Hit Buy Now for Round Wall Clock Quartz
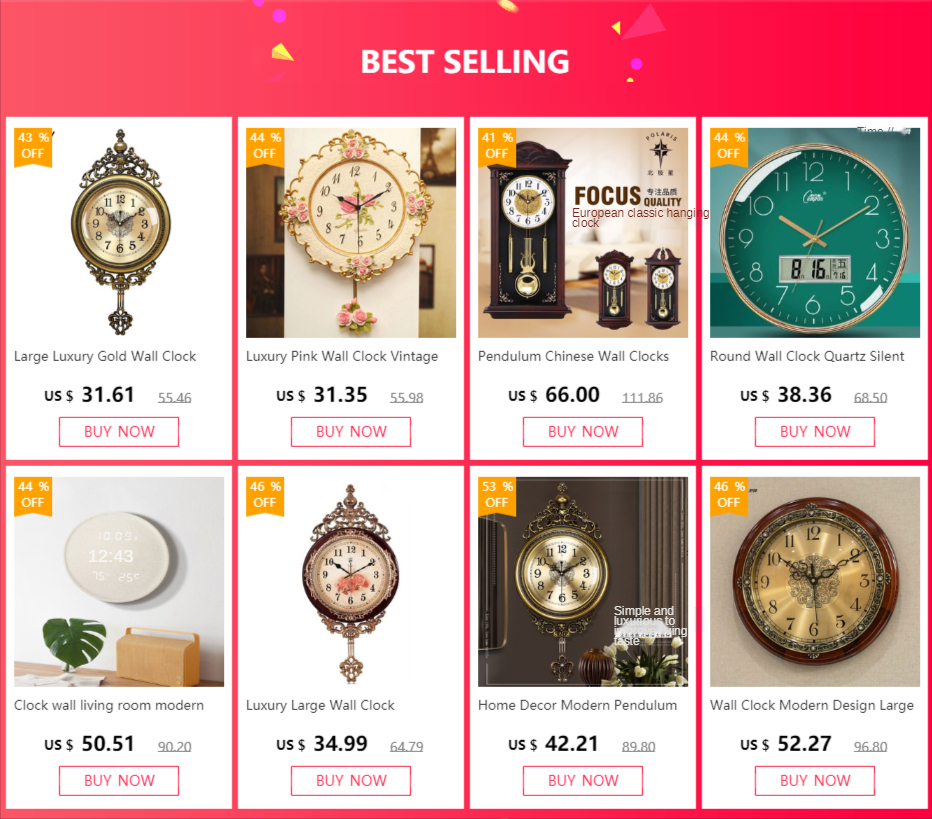 point(815,432)
